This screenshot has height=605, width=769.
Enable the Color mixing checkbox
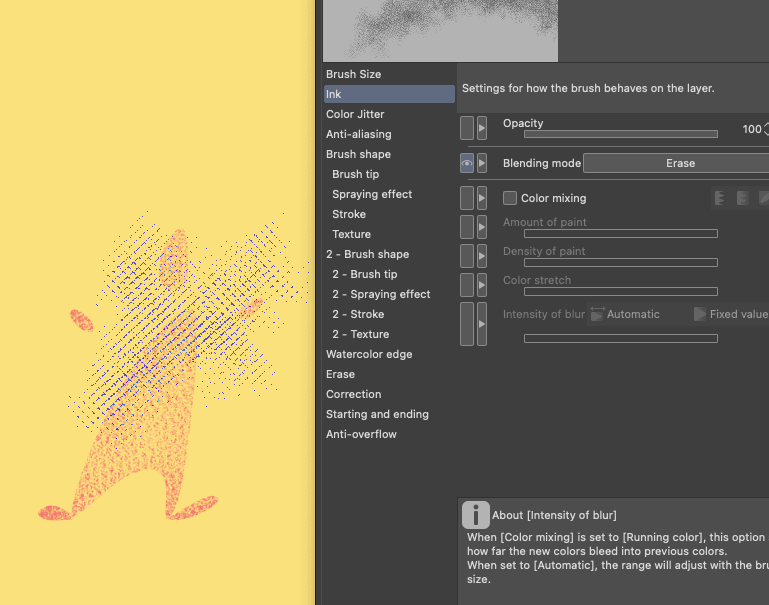(510, 198)
